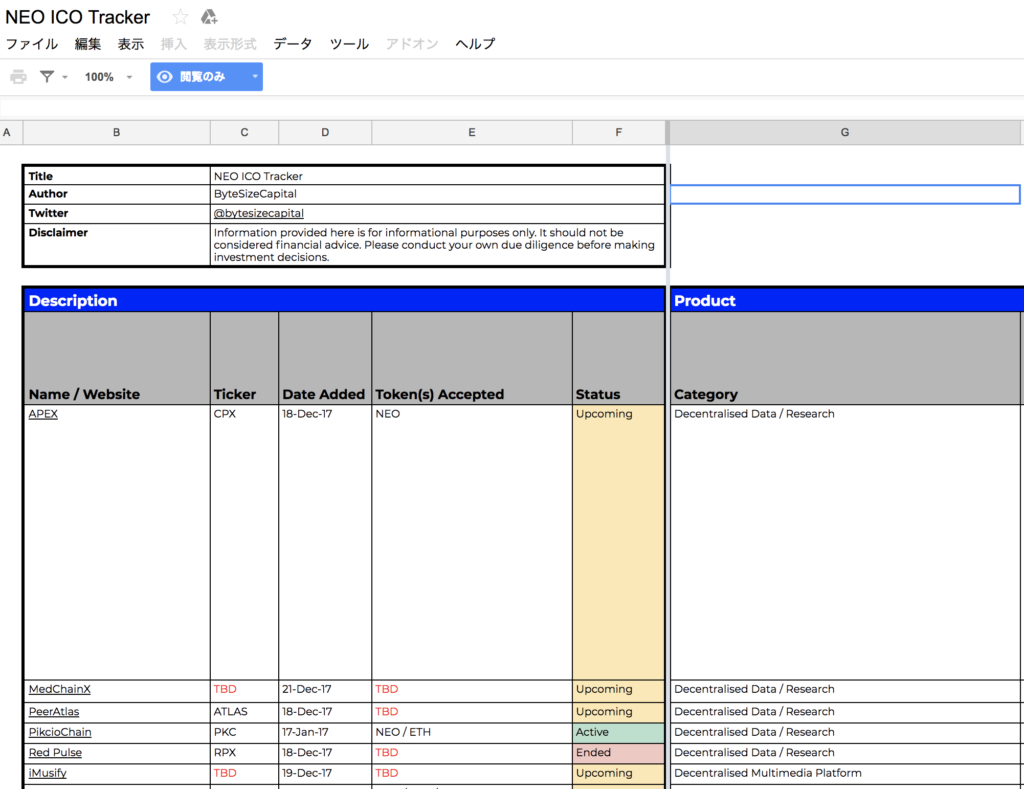Open the 100% zoom dropdown

pos(108,77)
